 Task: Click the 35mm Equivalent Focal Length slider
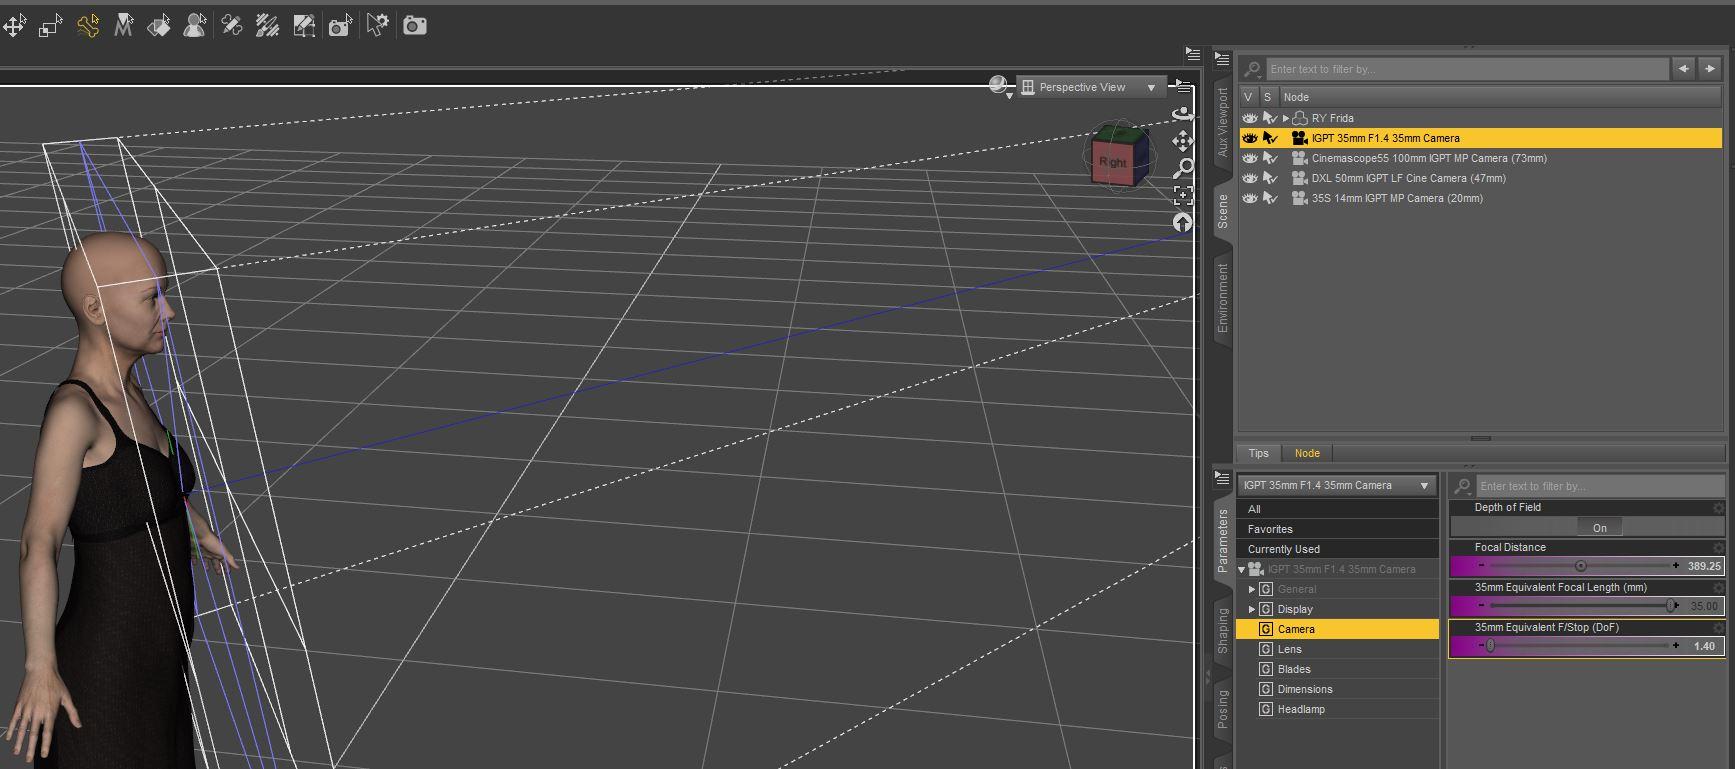1586,606
